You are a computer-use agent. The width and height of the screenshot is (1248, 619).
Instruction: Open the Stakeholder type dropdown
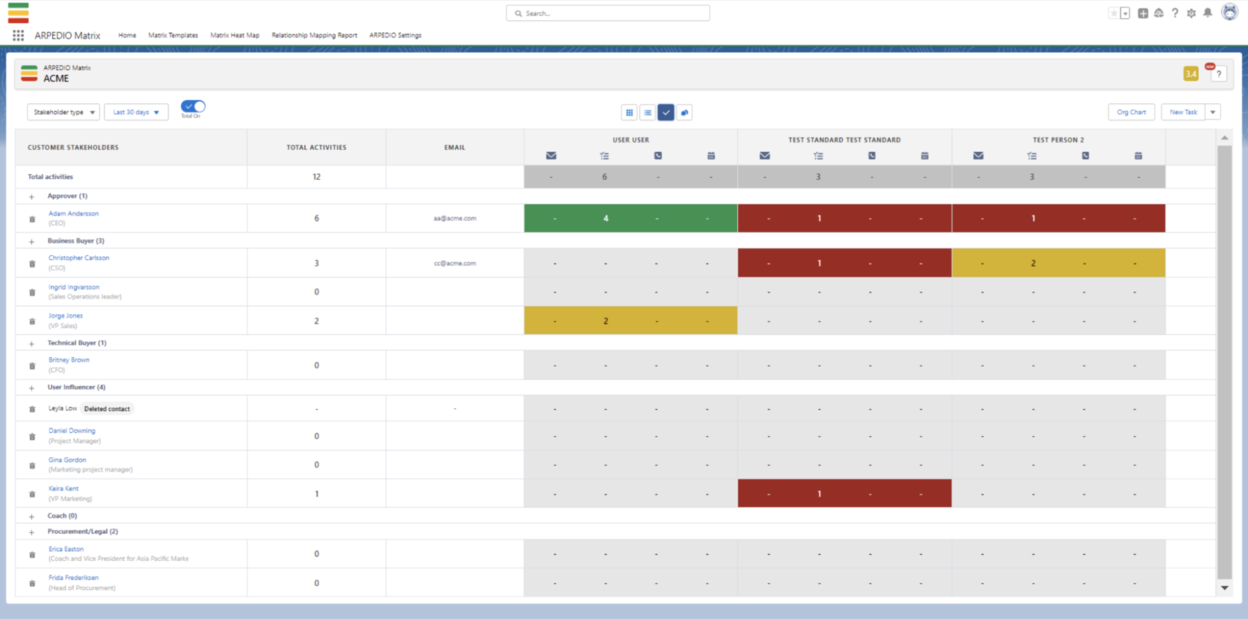(x=63, y=112)
